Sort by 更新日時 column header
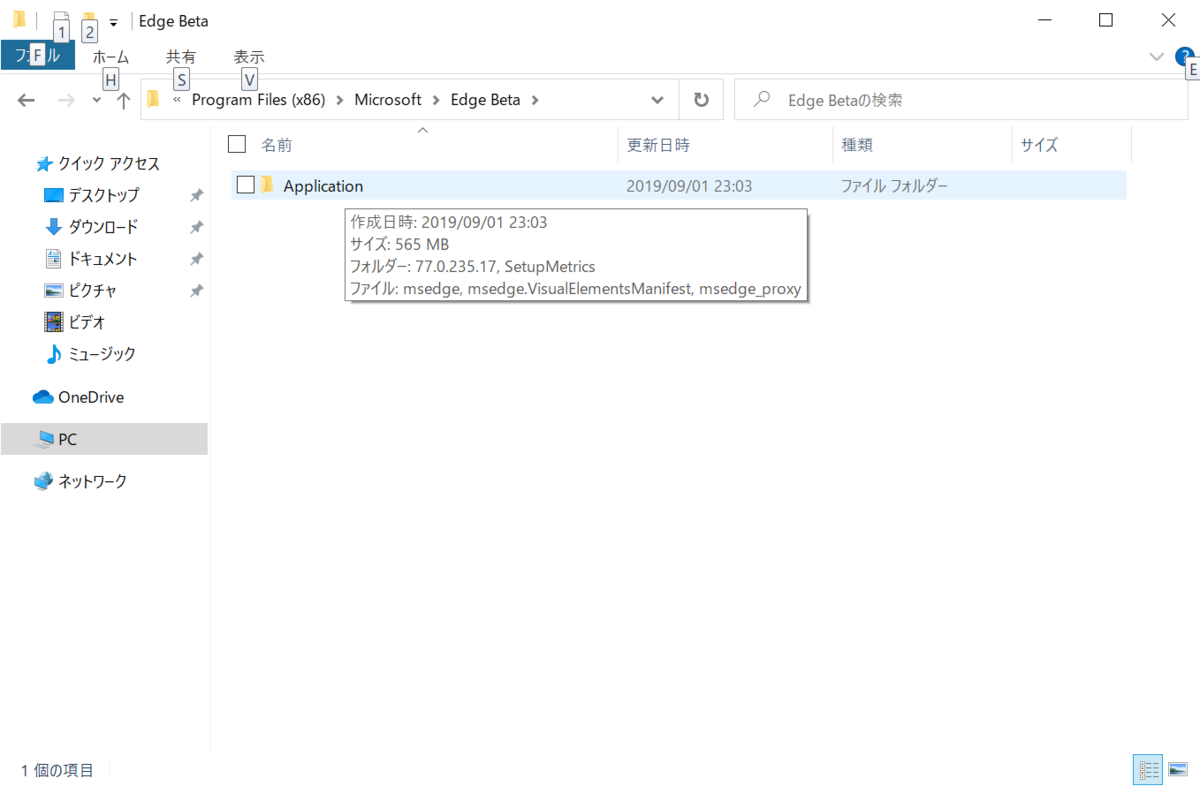The width and height of the screenshot is (1200, 786). pyautogui.click(x=658, y=145)
